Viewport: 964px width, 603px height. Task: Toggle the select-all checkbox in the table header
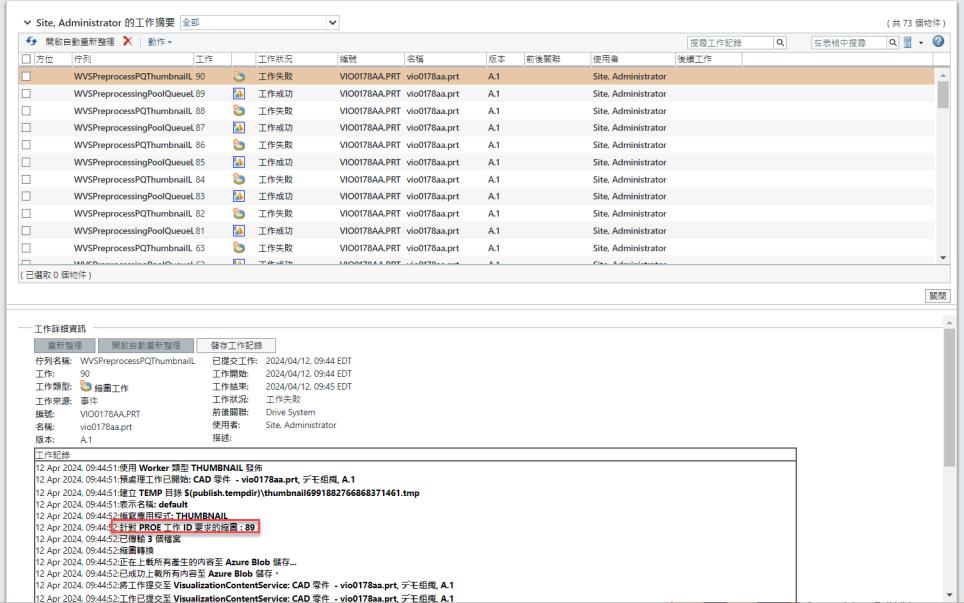coord(26,59)
